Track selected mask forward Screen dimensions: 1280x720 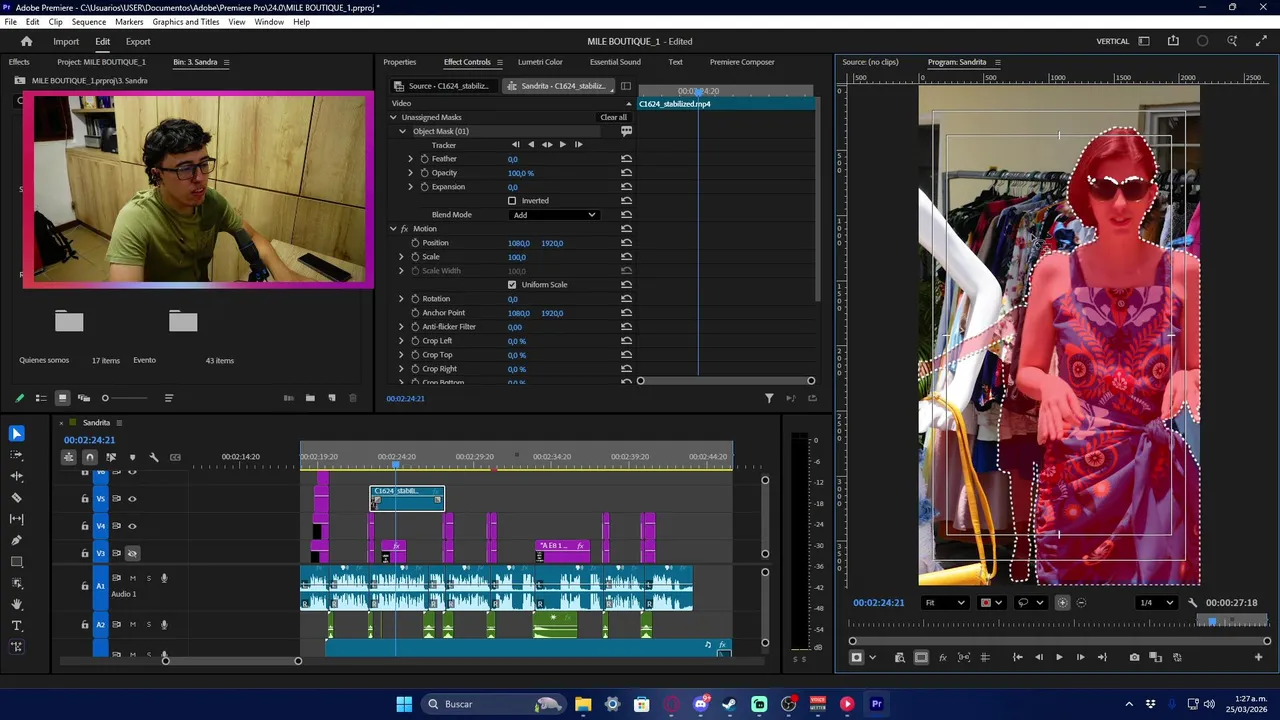click(x=562, y=145)
